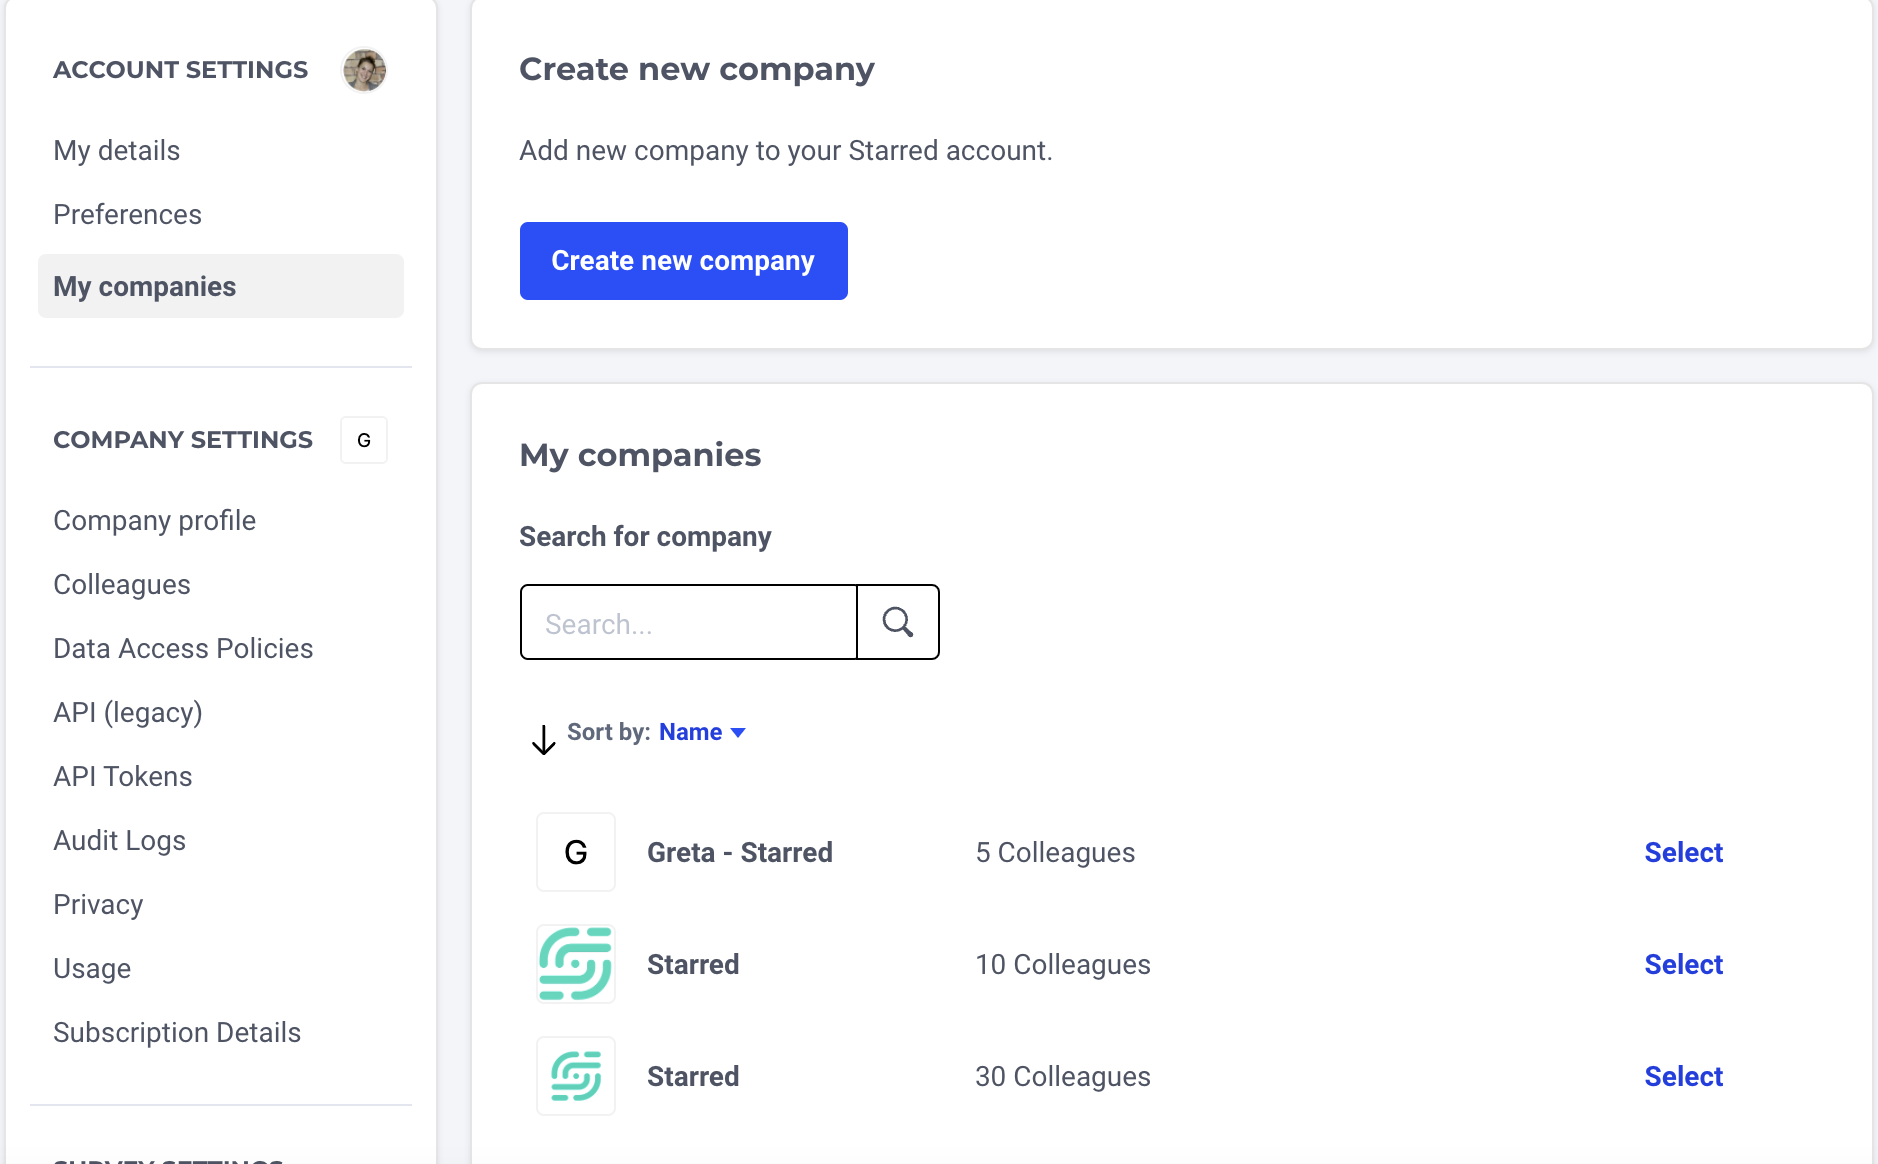
Task: Select the Greta - Starred company
Action: 1684,852
